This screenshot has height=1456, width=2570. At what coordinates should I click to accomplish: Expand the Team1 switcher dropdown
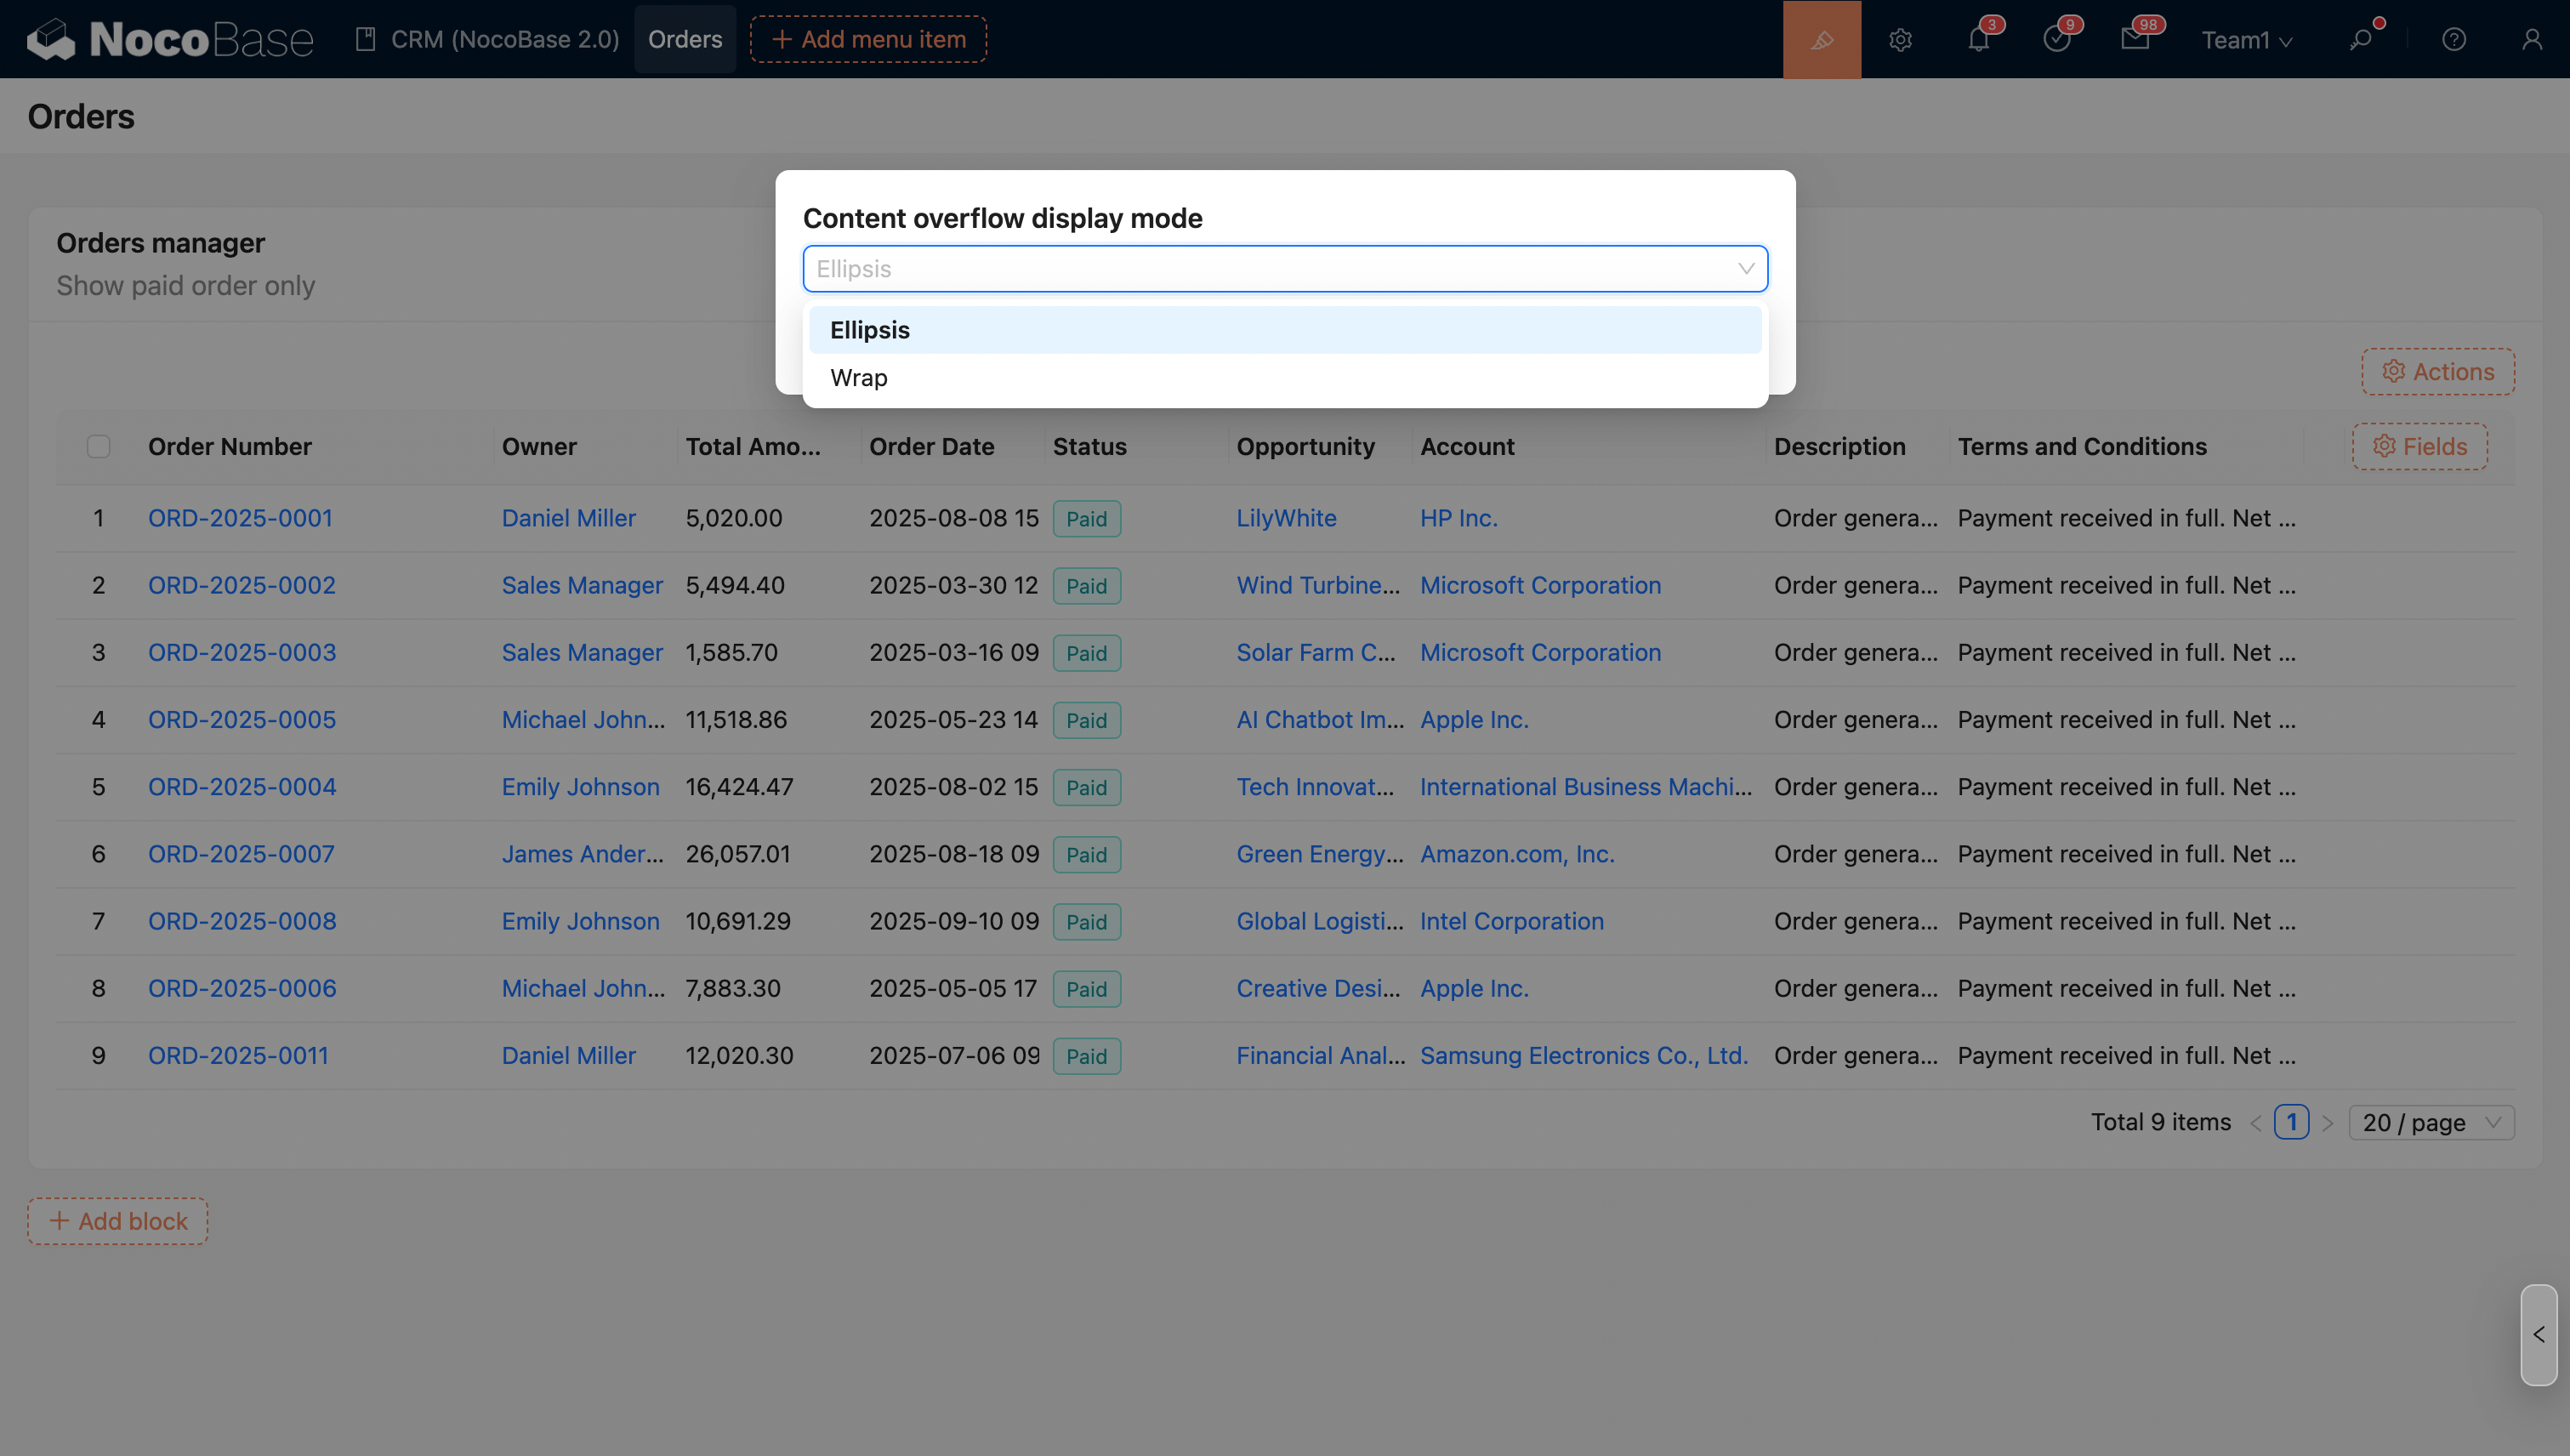point(2246,40)
